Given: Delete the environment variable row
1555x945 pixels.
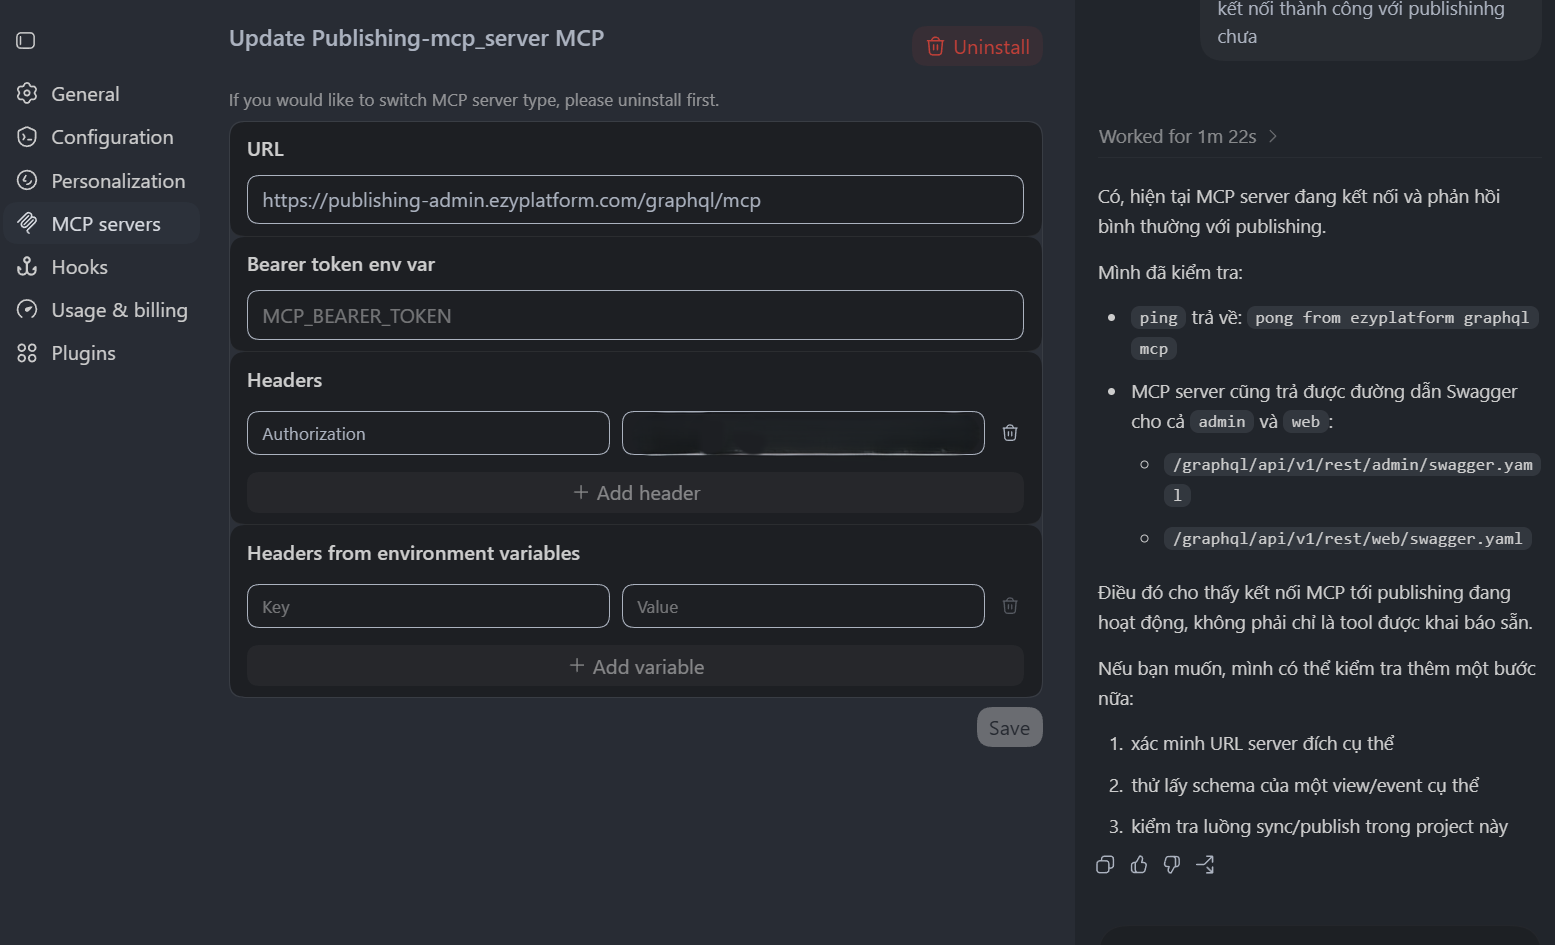Looking at the screenshot, I should pos(1010,606).
